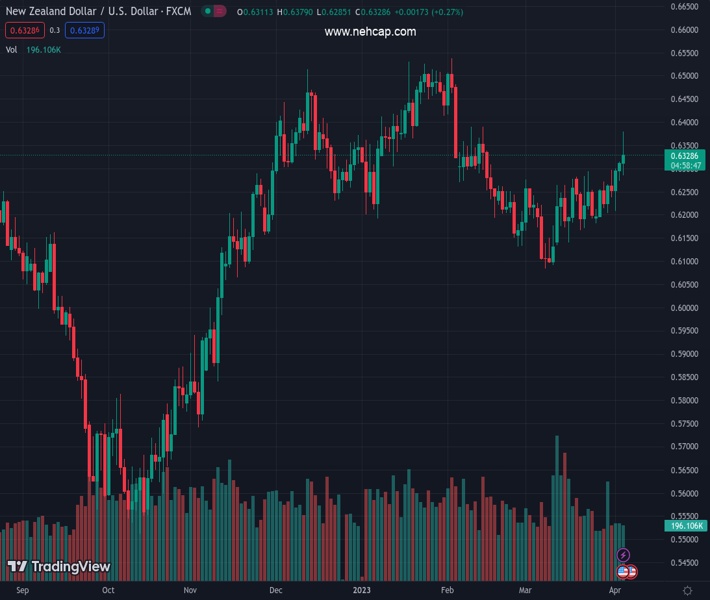Click the red sell price 0.63286 button
Image resolution: width=710 pixels, height=600 pixels.
pos(24,30)
